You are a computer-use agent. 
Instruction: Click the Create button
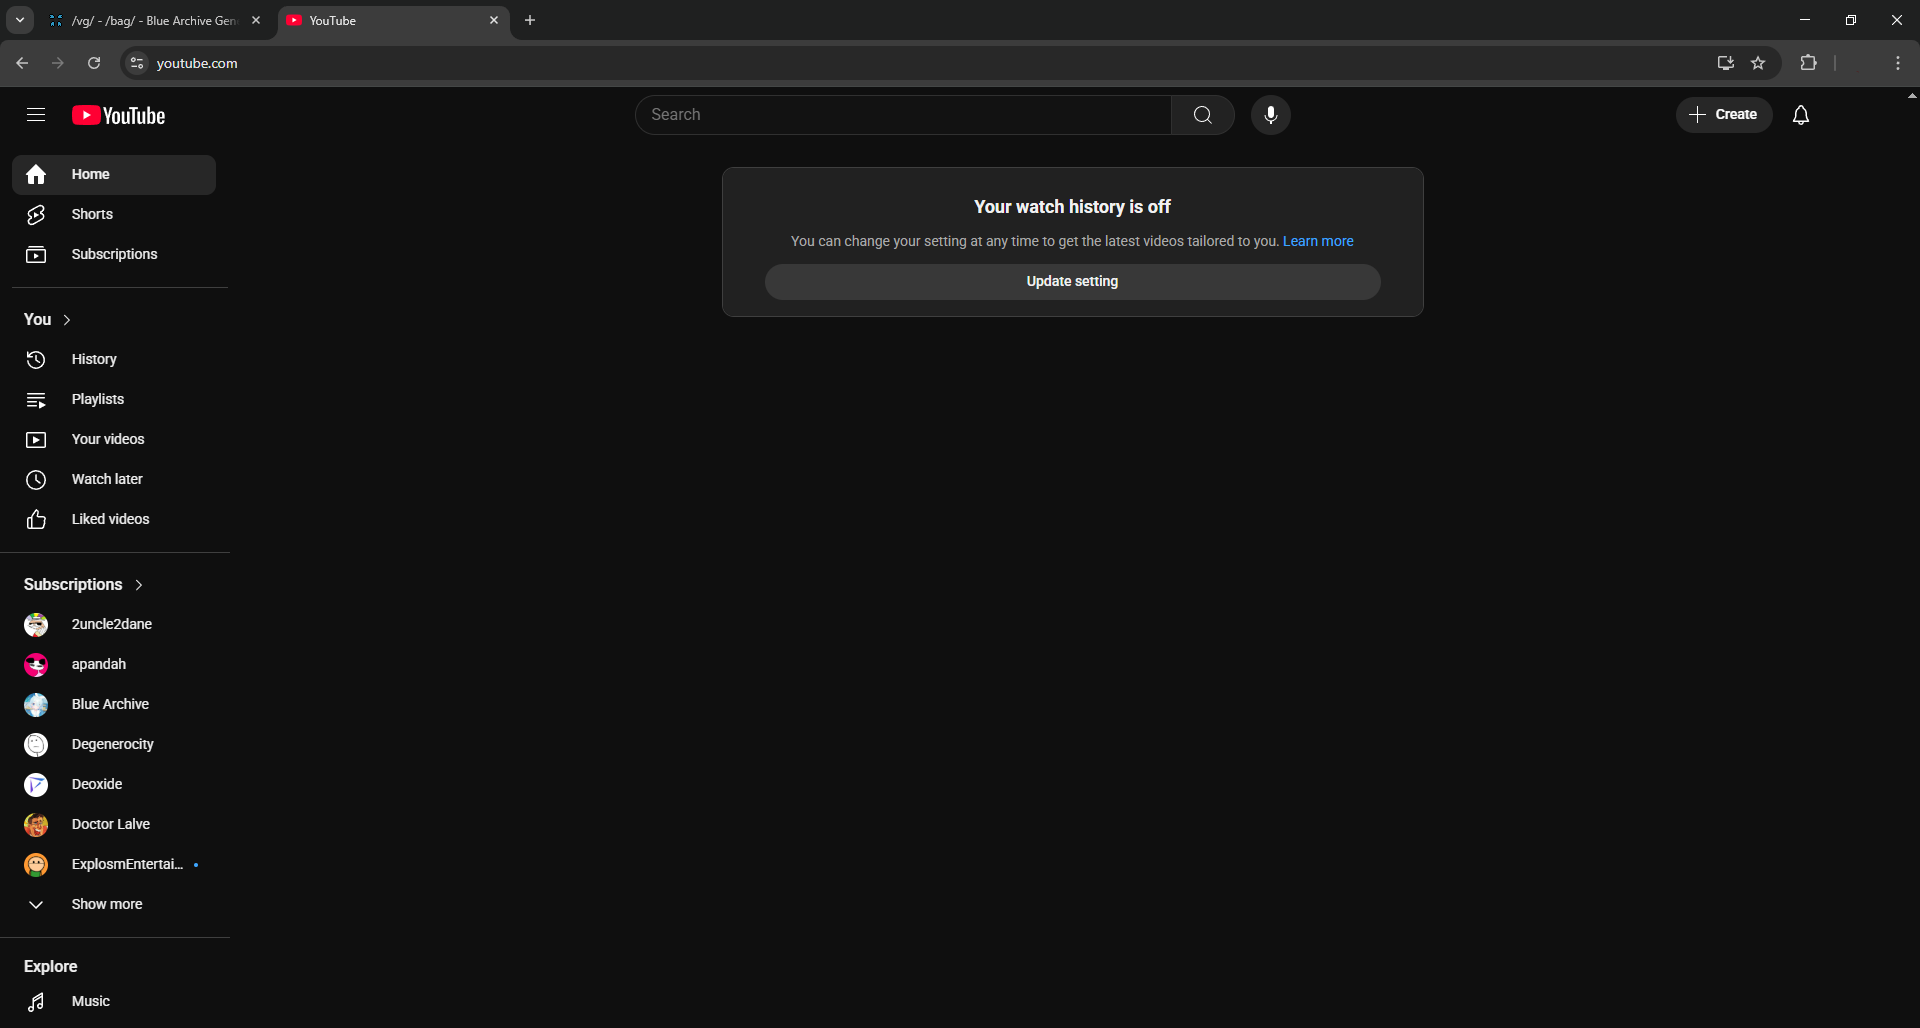pyautogui.click(x=1724, y=115)
